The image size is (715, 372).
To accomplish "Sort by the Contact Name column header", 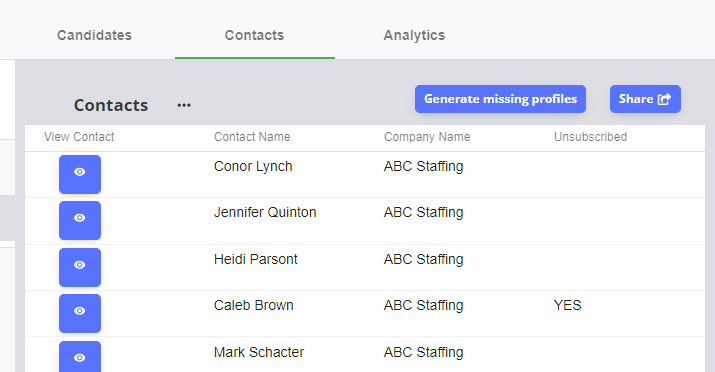I will pyautogui.click(x=252, y=137).
